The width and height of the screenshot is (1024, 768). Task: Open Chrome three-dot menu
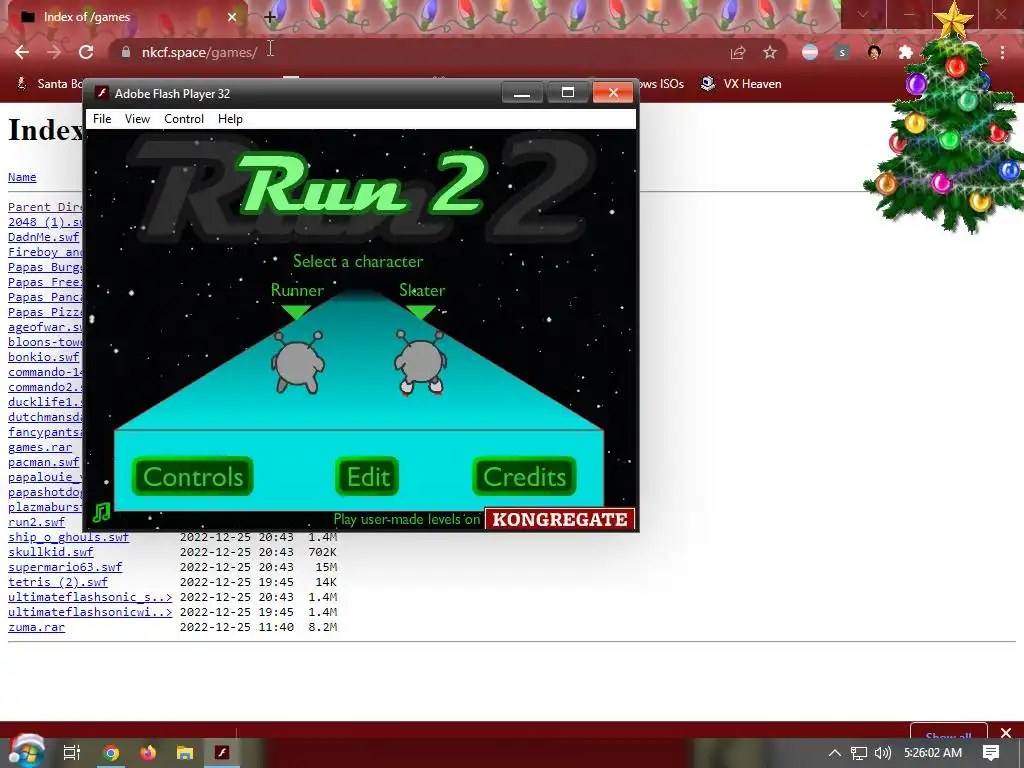point(1002,52)
